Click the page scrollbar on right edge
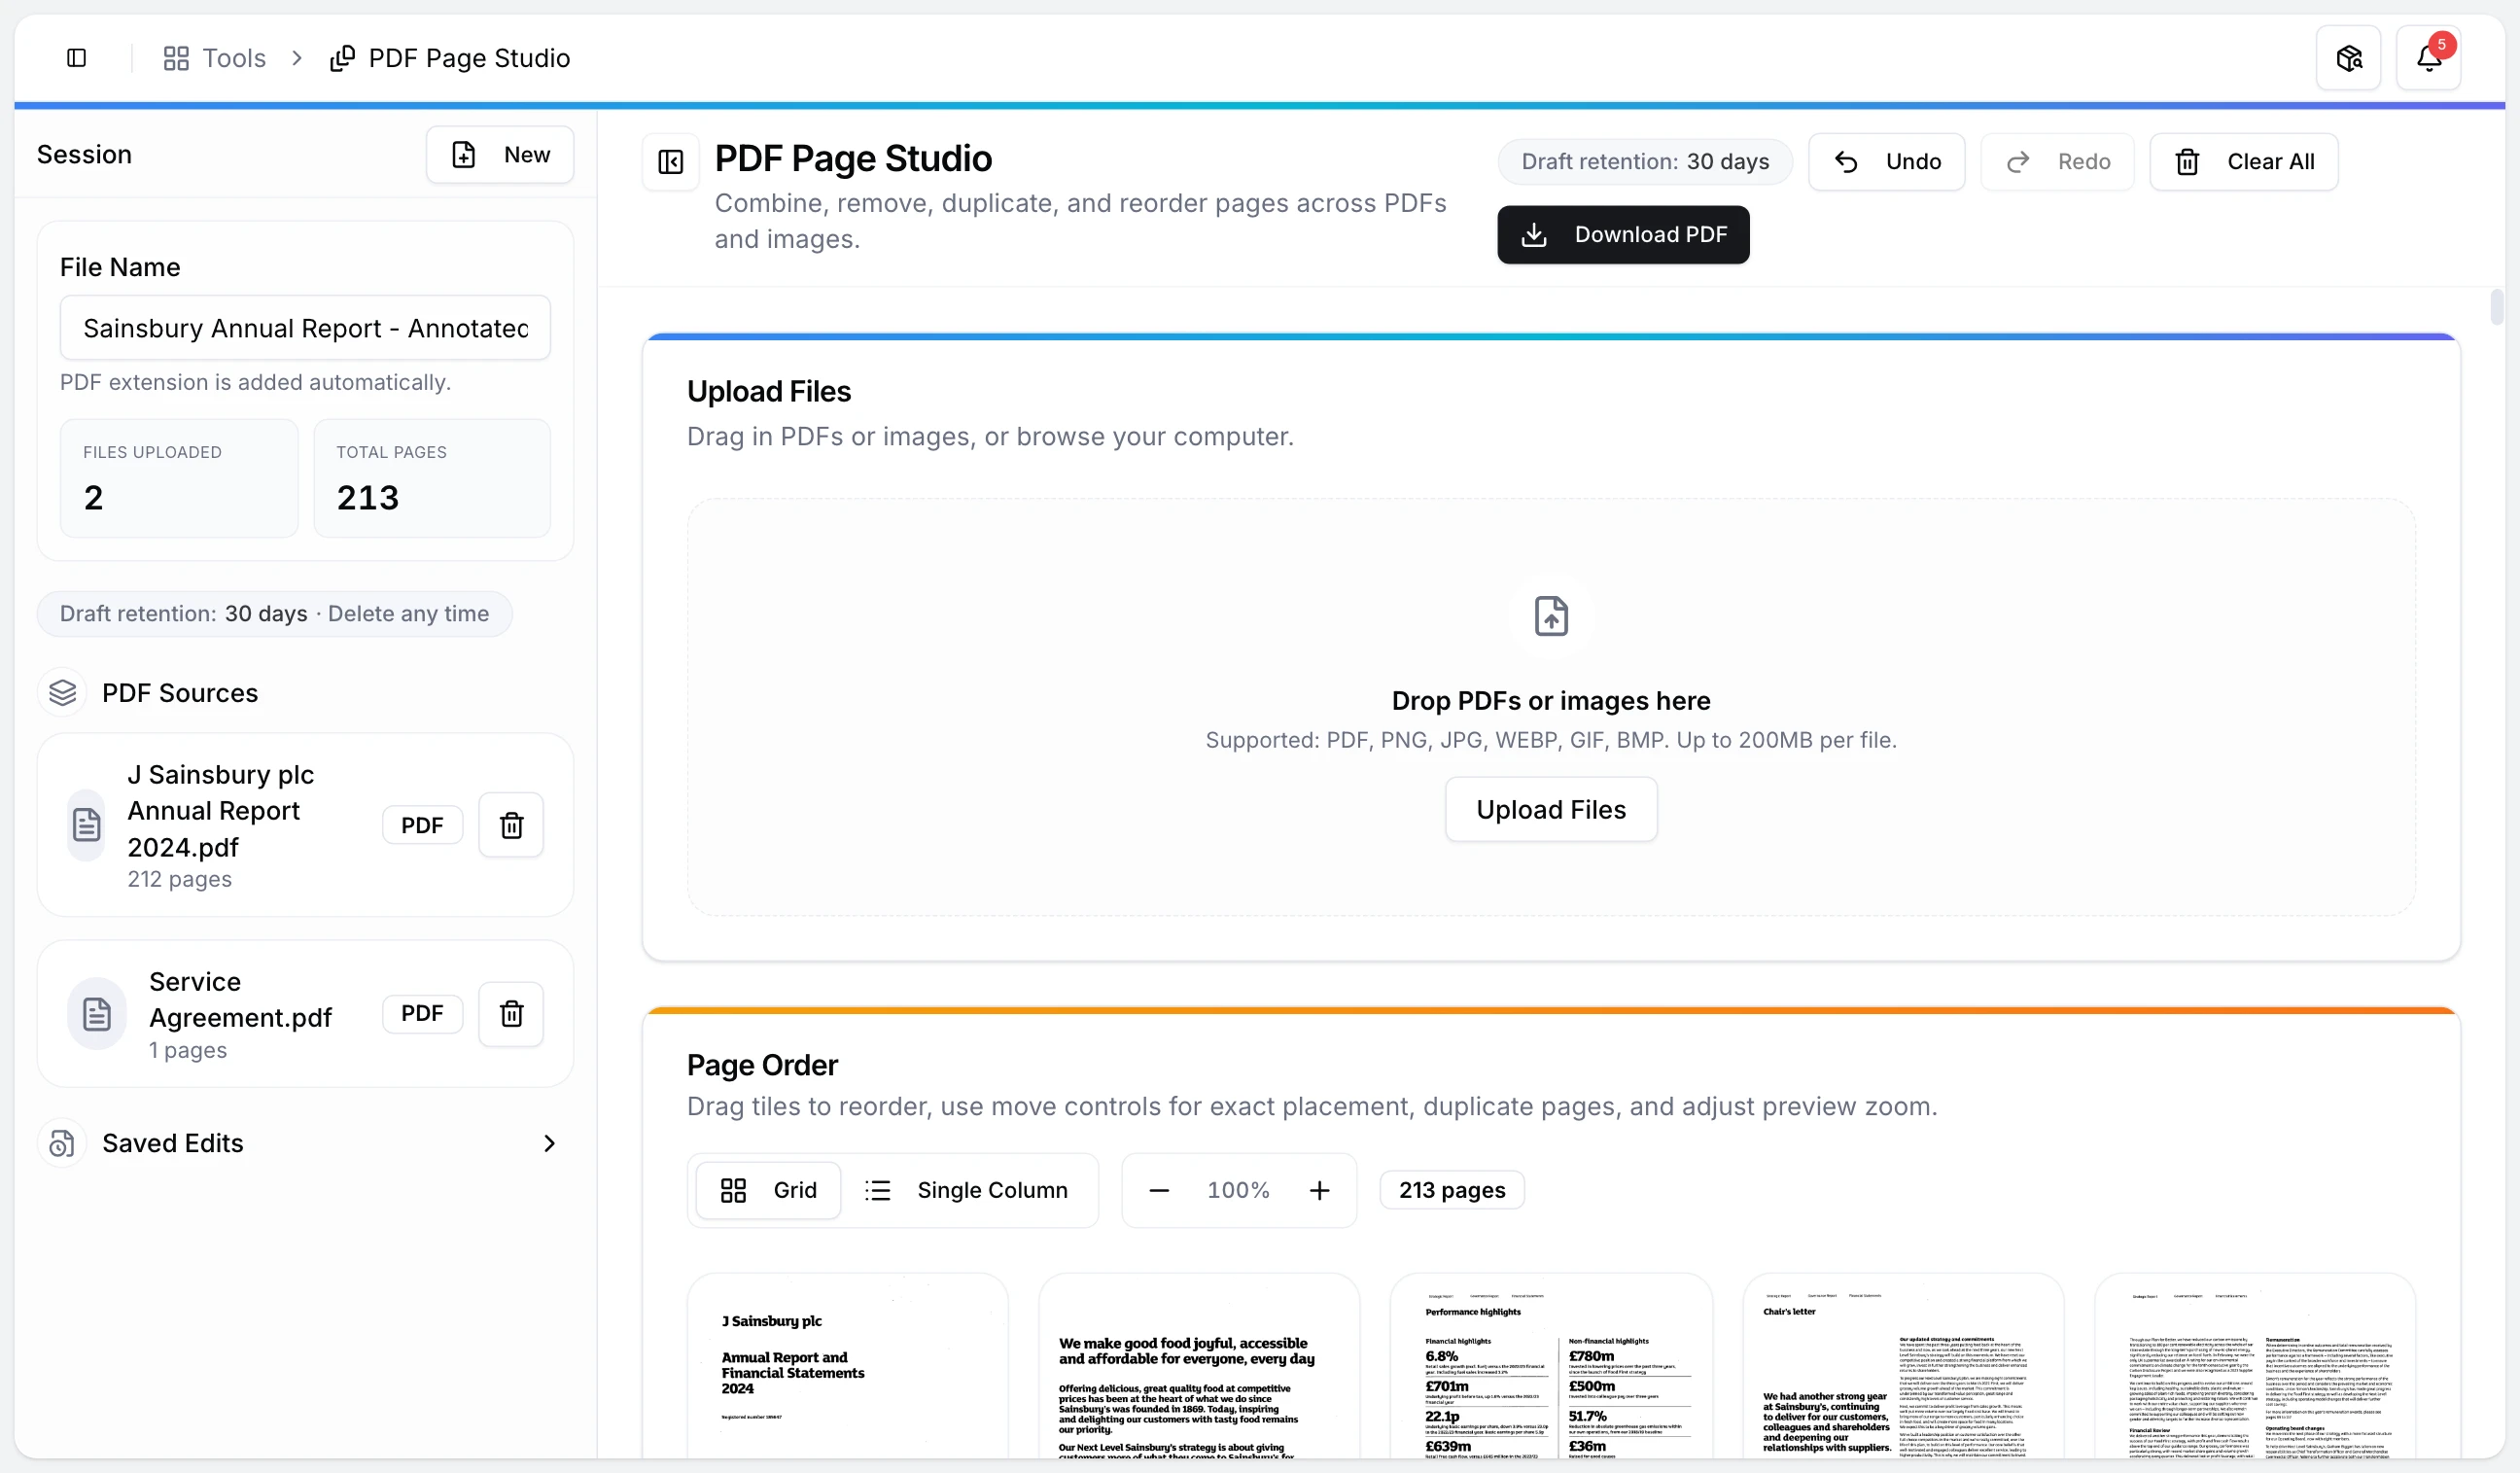2520x1473 pixels. click(2497, 307)
